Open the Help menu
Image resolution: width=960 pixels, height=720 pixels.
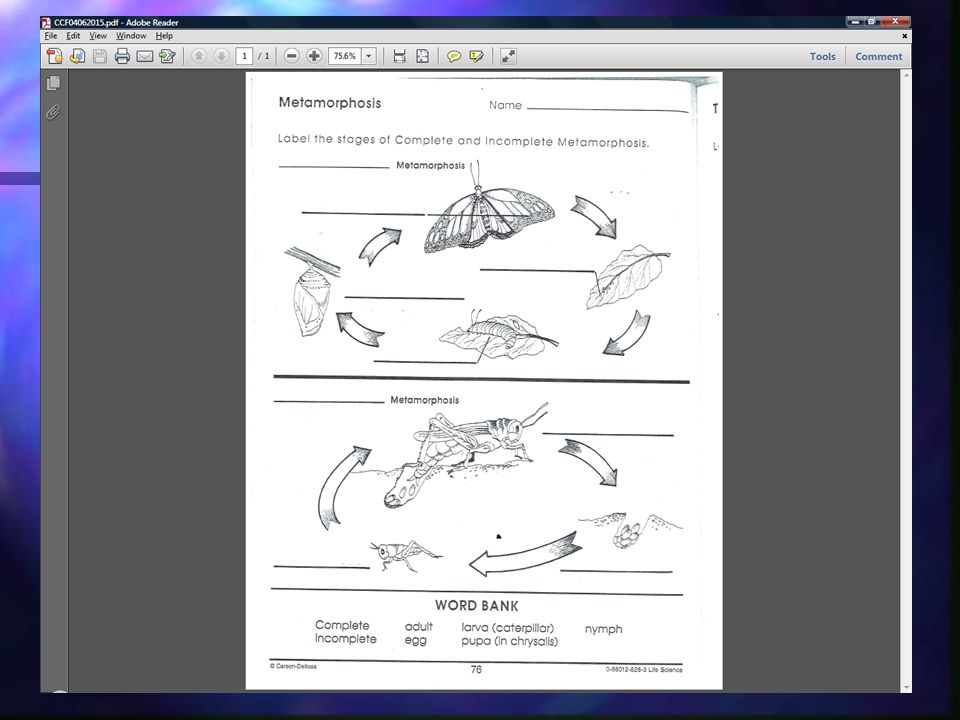[164, 36]
